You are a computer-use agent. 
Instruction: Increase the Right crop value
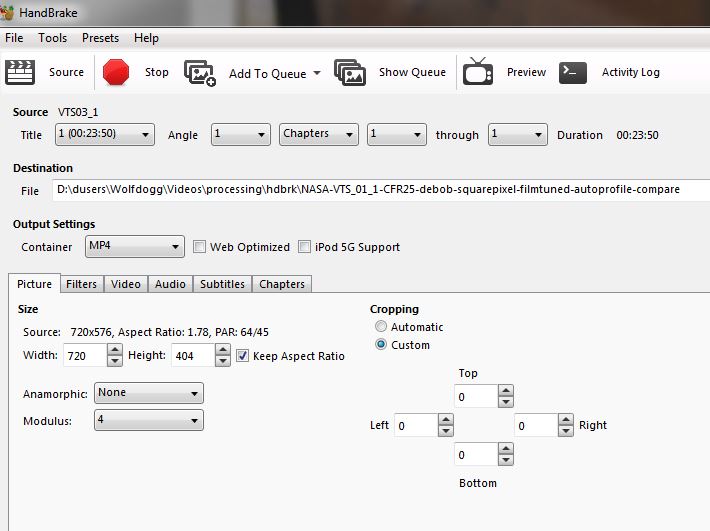click(x=566, y=420)
